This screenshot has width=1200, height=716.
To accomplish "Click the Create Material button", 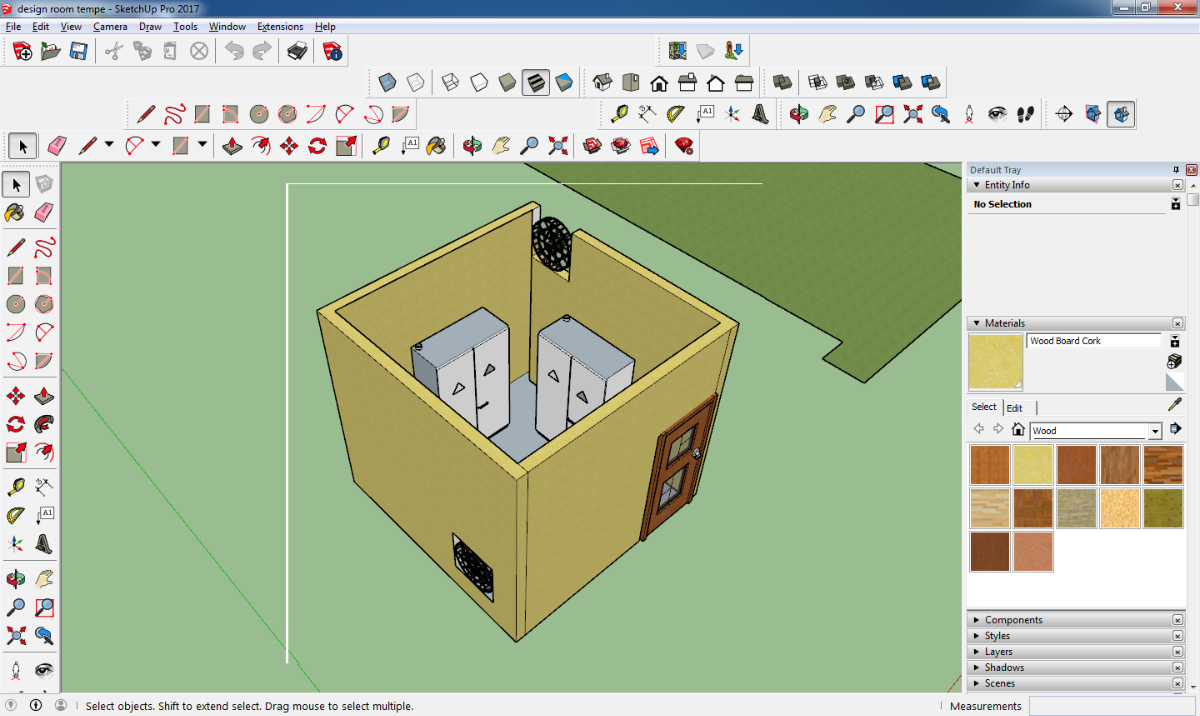I will 1175,360.
